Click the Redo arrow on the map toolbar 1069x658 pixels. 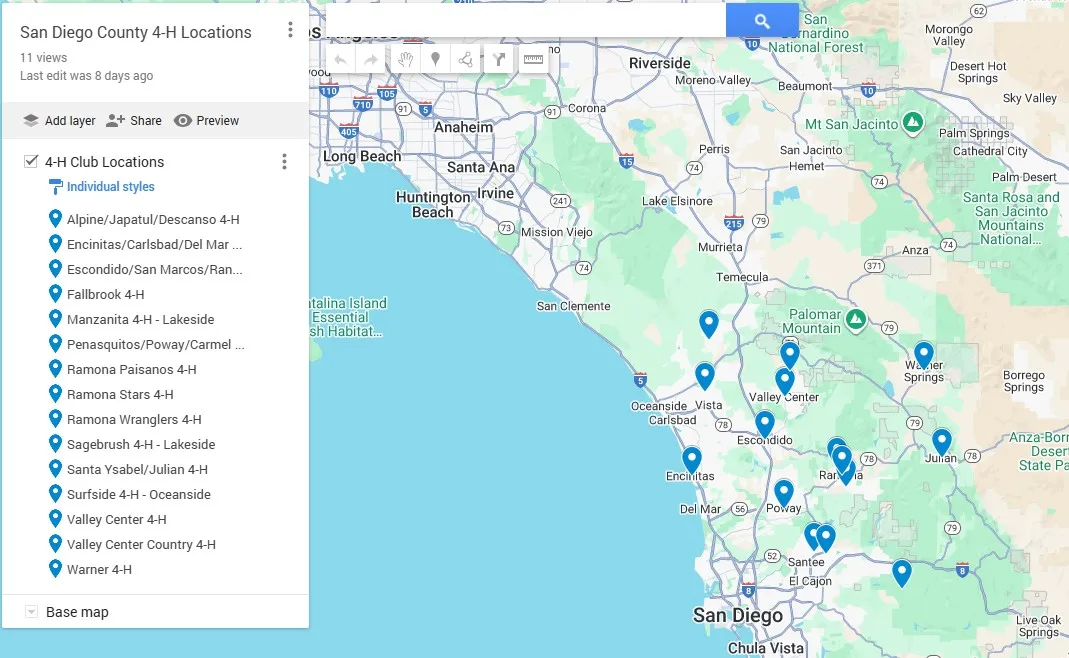[x=372, y=58]
